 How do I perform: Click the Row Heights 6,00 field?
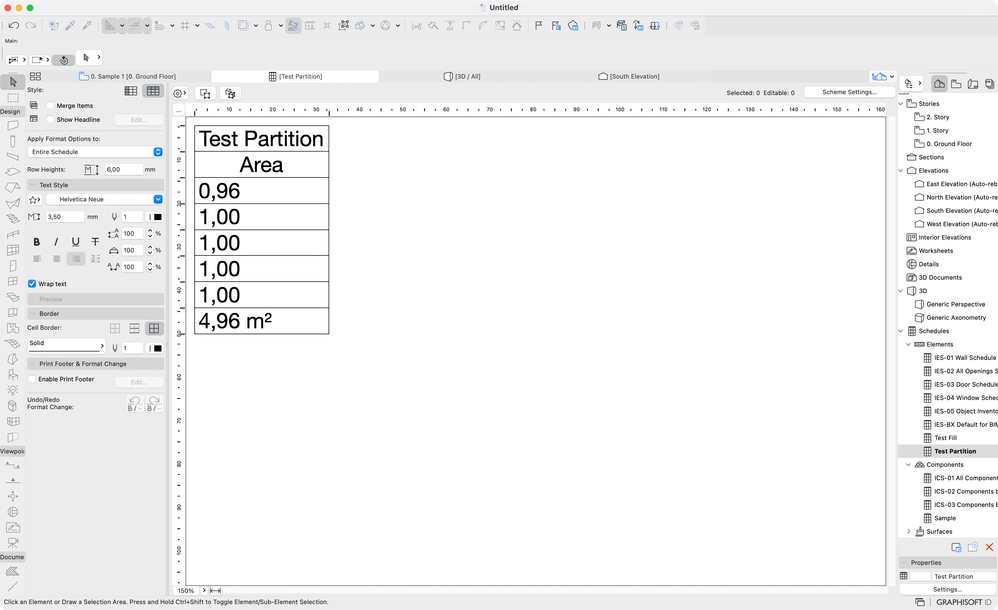[123, 170]
